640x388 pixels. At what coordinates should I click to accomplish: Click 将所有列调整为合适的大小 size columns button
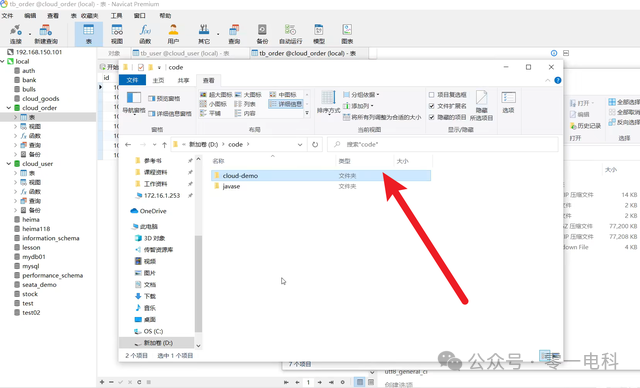[382, 117]
